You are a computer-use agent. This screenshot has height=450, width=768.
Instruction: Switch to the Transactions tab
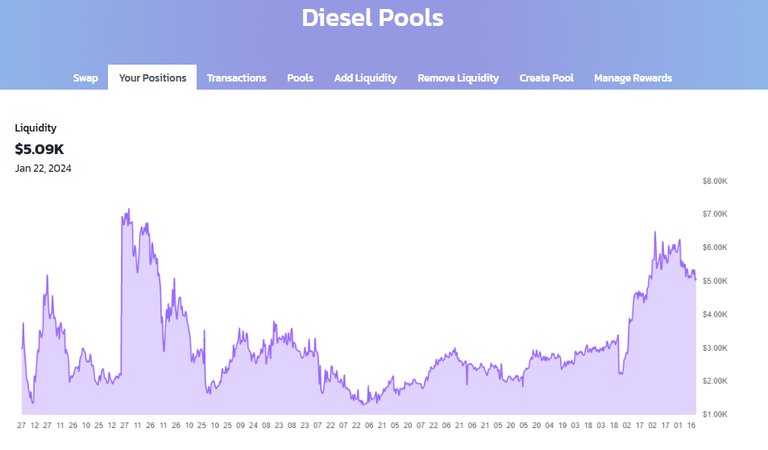[x=237, y=78]
